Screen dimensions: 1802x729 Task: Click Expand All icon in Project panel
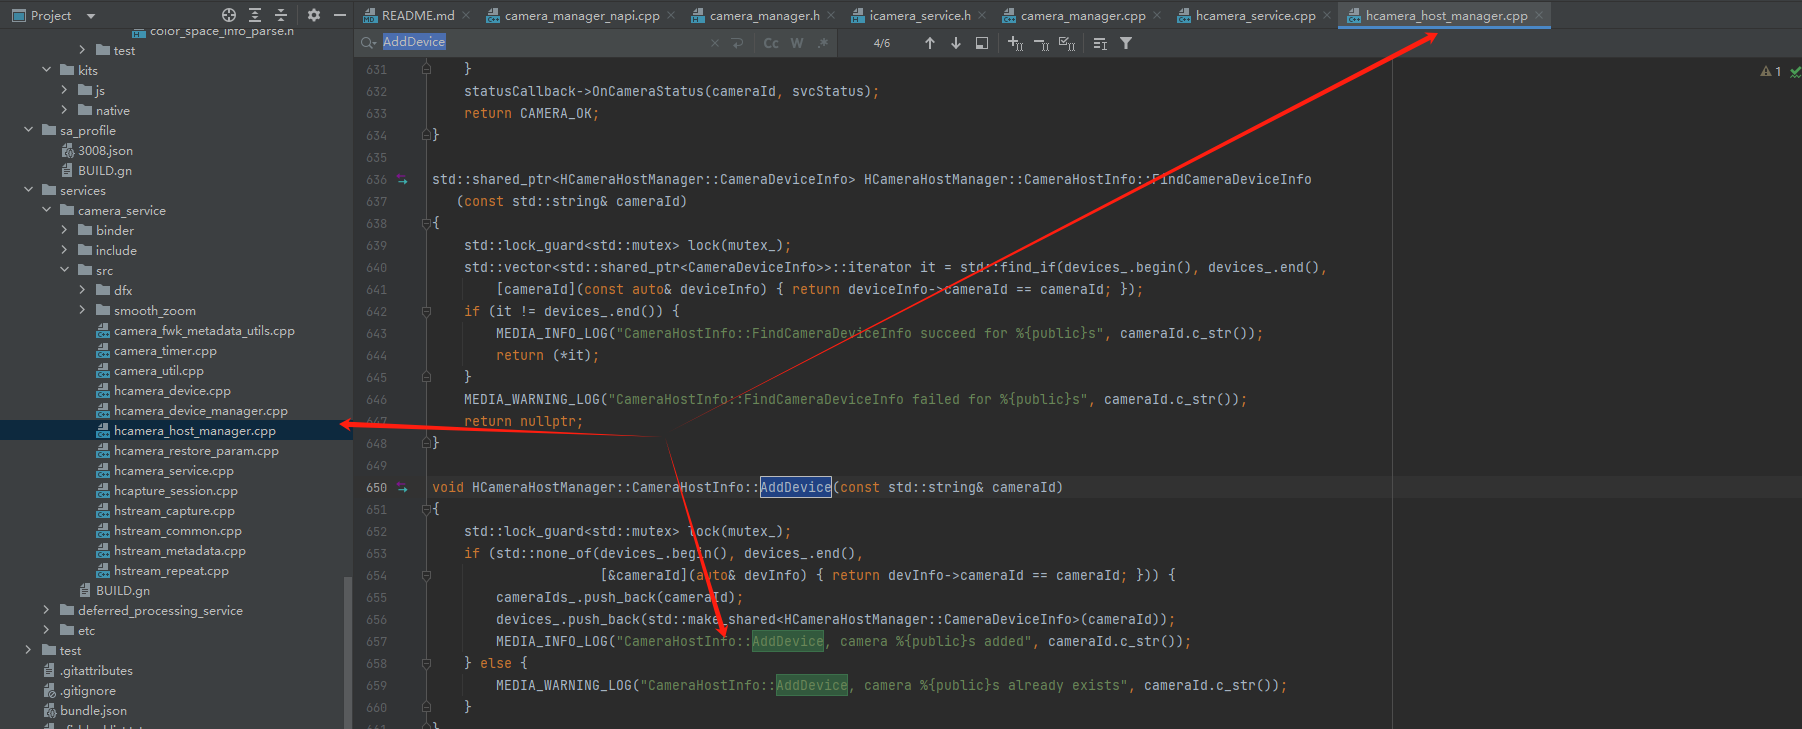(255, 15)
